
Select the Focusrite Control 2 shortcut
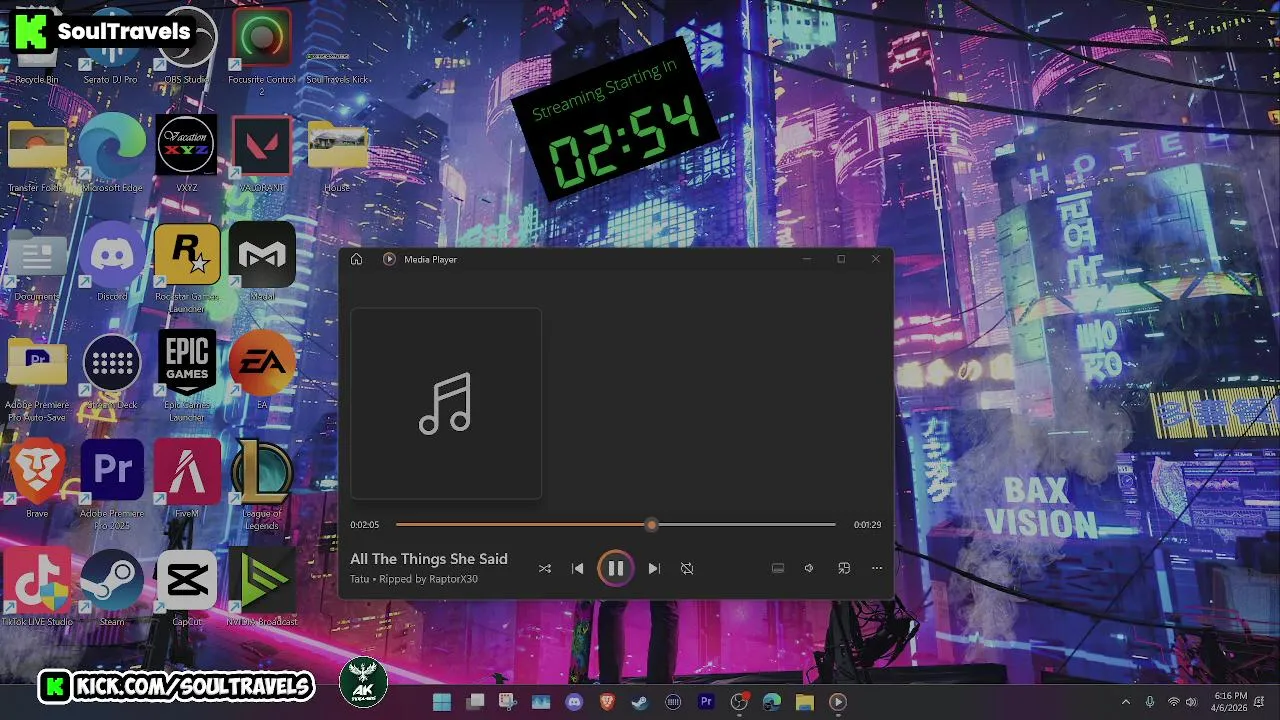tap(262, 52)
